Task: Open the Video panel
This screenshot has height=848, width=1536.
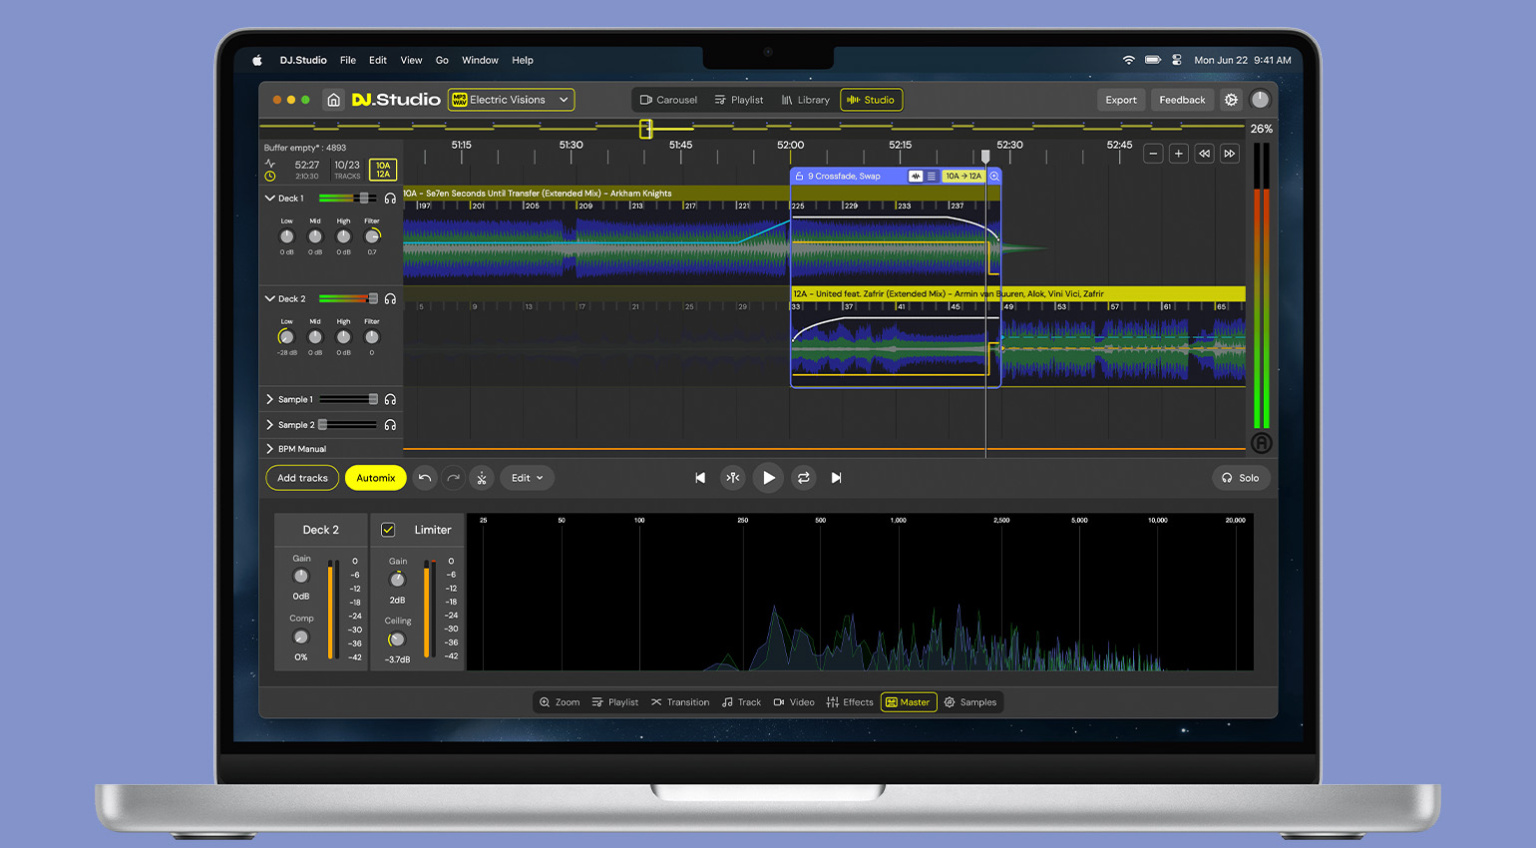Action: pyautogui.click(x=795, y=701)
